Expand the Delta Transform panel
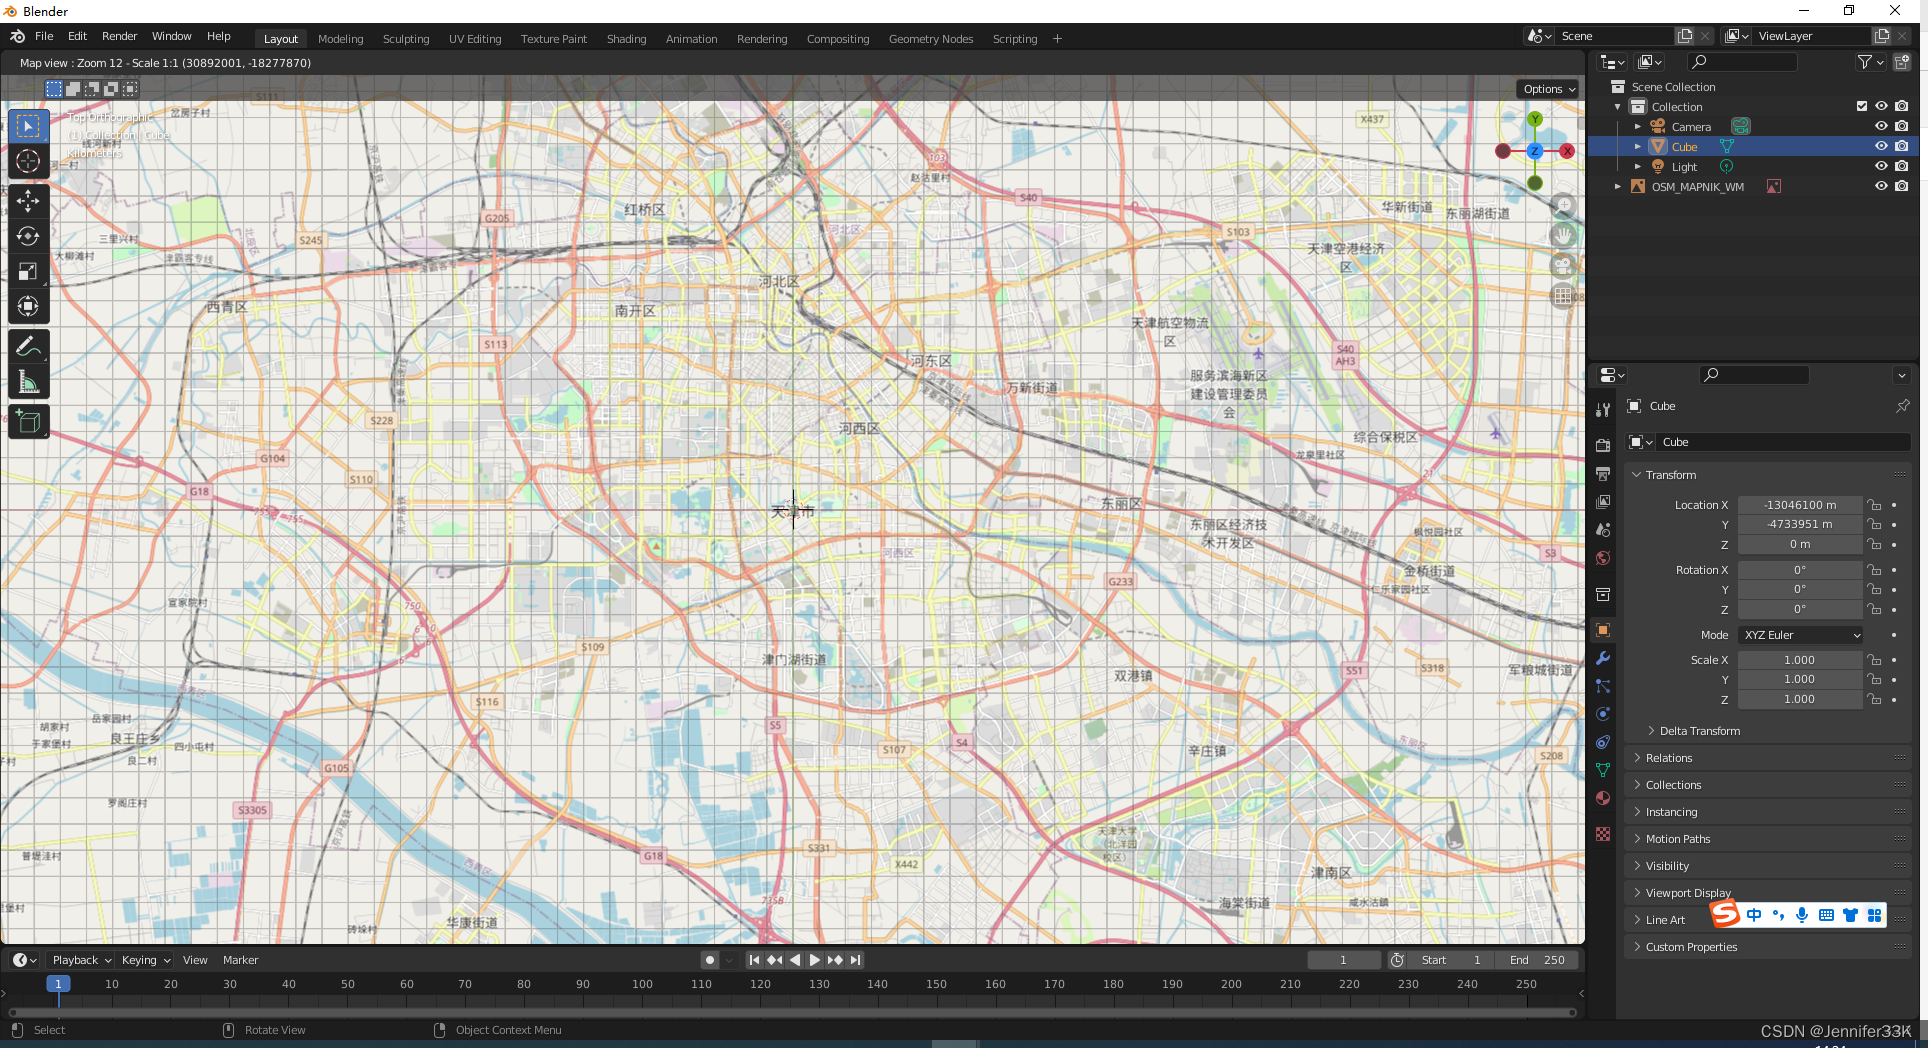 [x=1699, y=731]
